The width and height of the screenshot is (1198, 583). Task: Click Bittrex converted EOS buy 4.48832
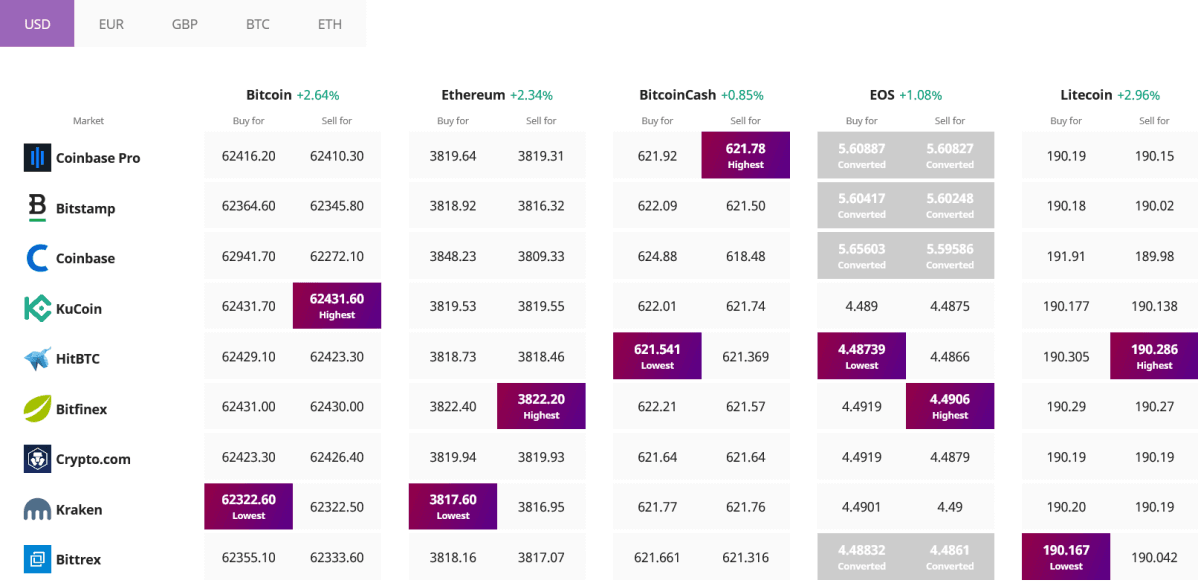point(862,557)
